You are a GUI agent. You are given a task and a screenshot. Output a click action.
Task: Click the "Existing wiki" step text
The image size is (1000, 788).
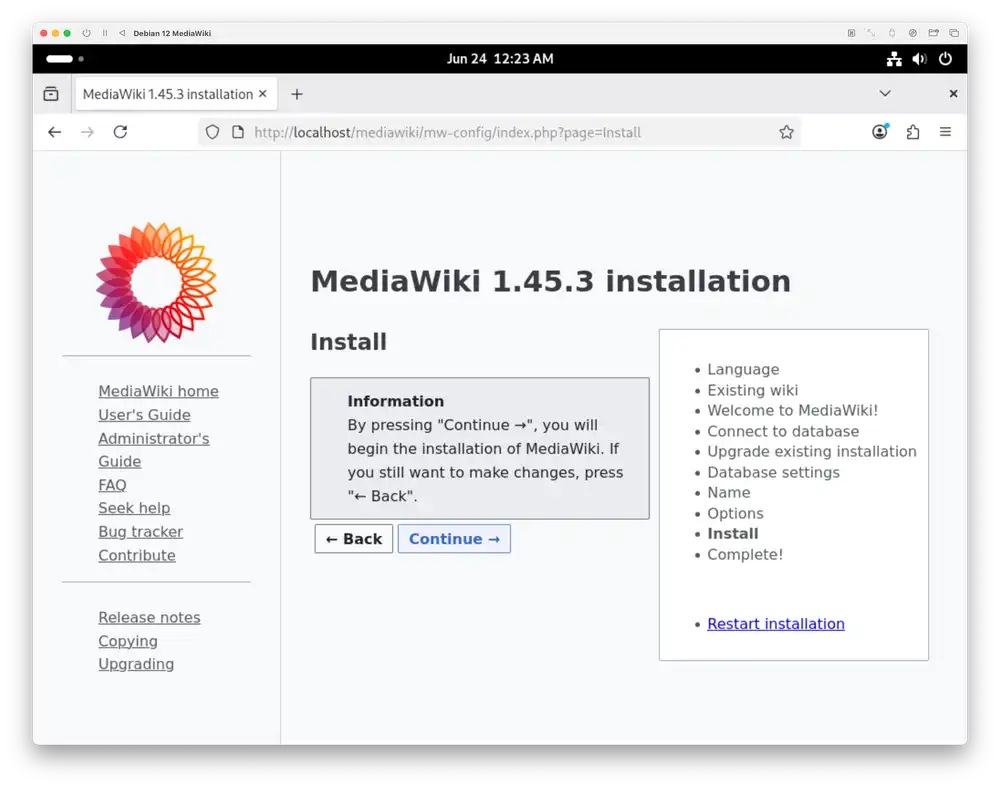click(753, 390)
